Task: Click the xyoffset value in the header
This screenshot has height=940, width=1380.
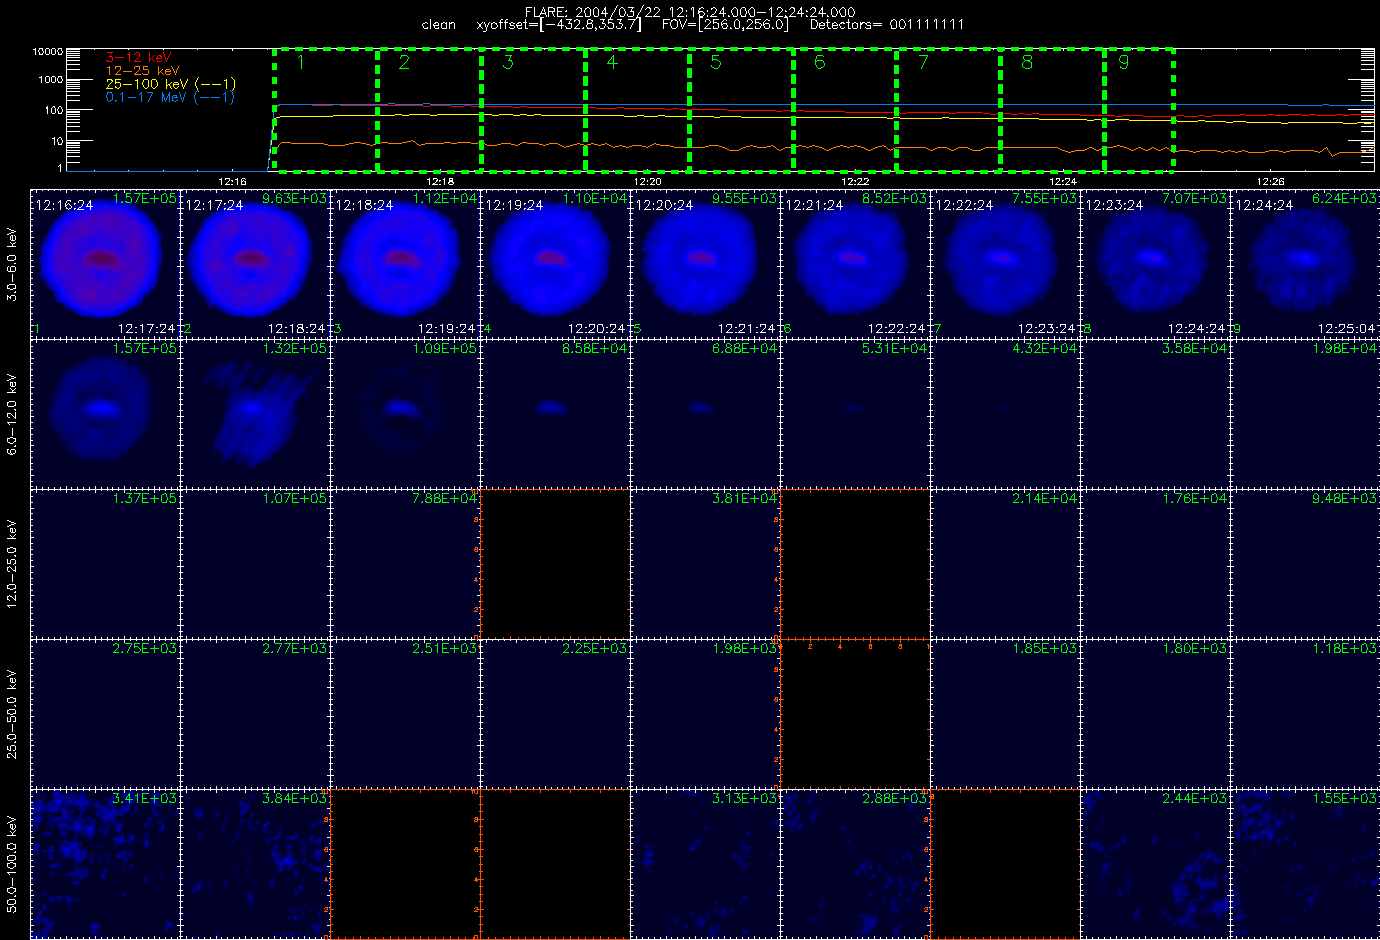Action: [559, 25]
